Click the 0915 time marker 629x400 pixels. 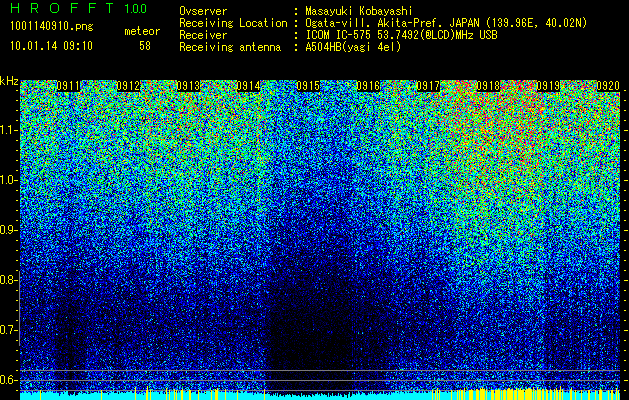(x=308, y=86)
